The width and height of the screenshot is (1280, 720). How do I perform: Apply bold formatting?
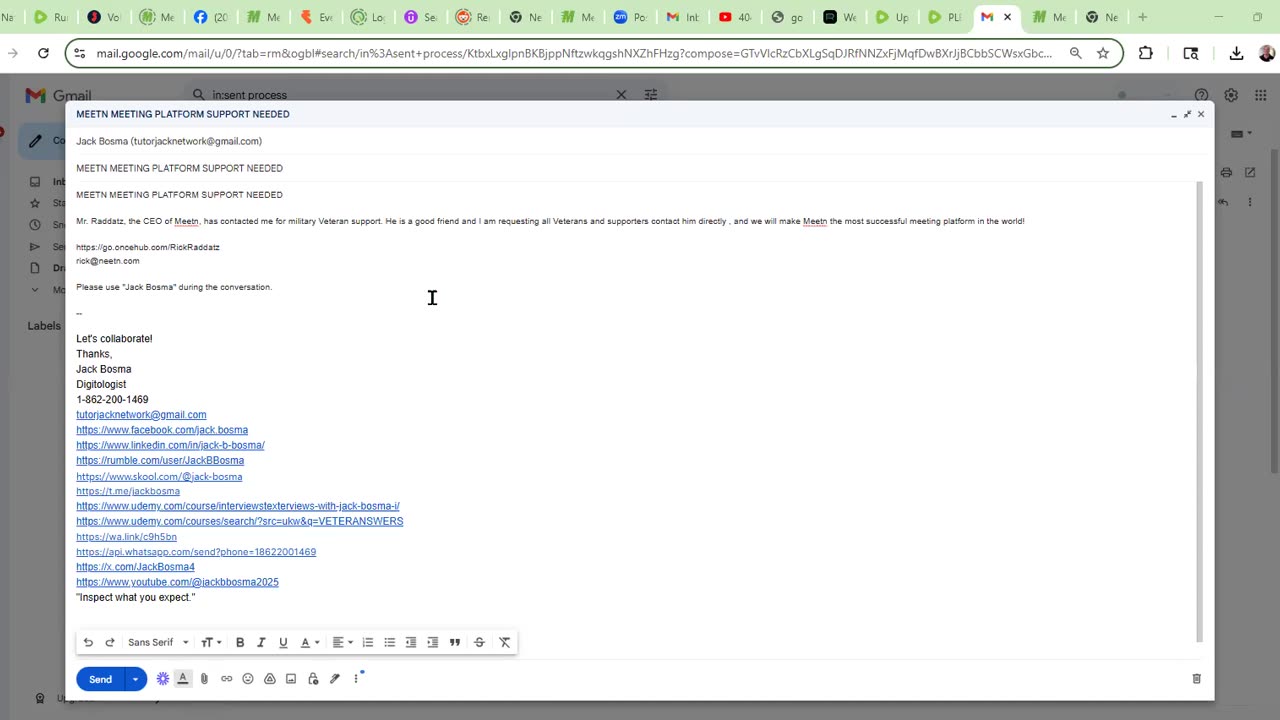point(240,642)
